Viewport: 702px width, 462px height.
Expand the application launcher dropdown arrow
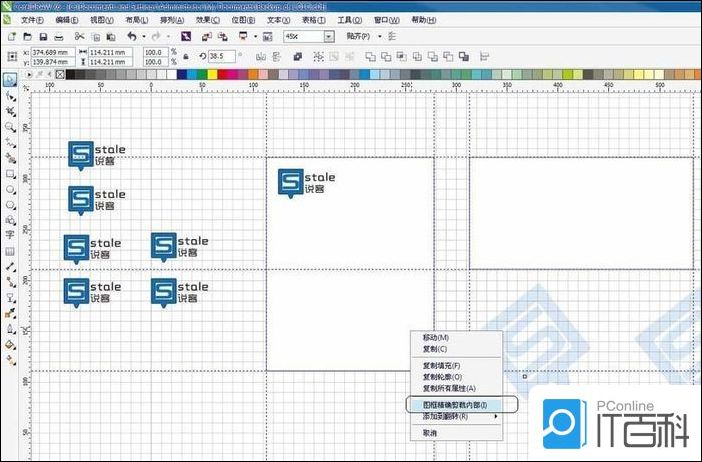(x=255, y=37)
